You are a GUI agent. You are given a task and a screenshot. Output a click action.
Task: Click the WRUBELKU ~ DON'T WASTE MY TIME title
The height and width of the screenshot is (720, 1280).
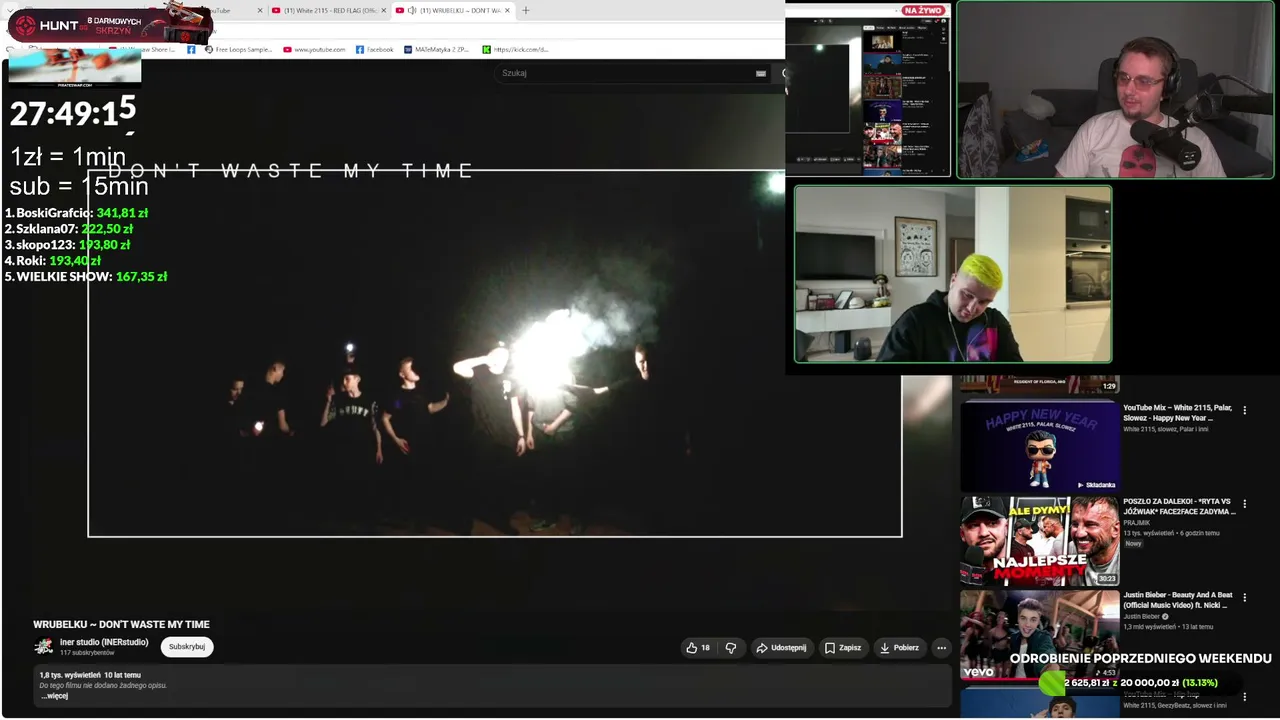[x=122, y=625]
